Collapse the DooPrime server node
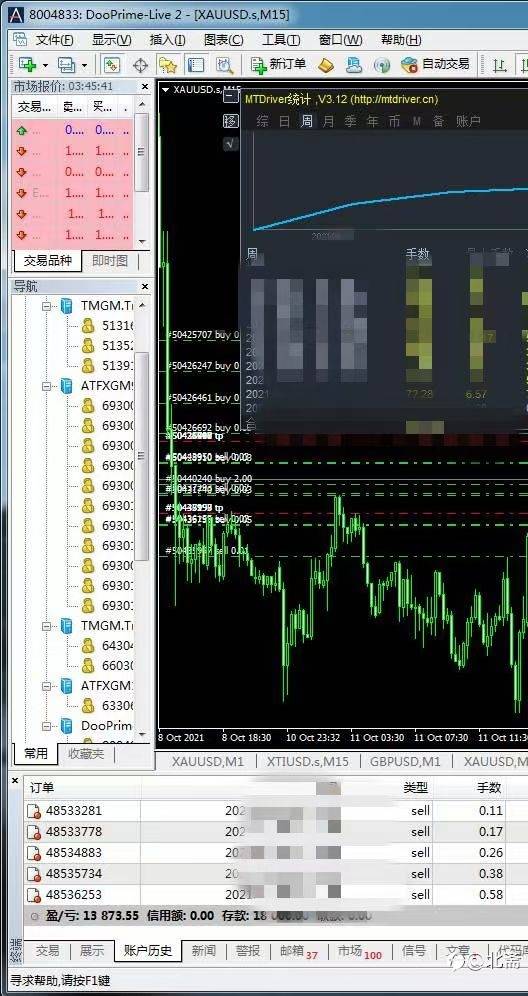Viewport: 528px width, 996px height. [46, 726]
